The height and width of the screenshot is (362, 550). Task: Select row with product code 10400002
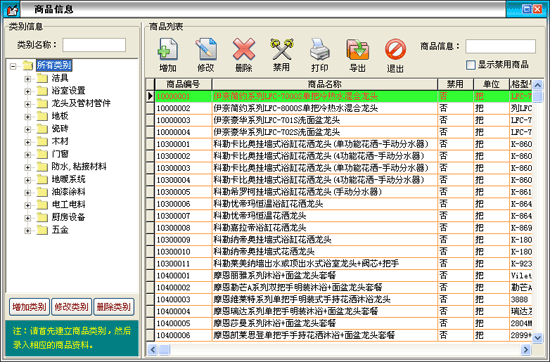339,287
